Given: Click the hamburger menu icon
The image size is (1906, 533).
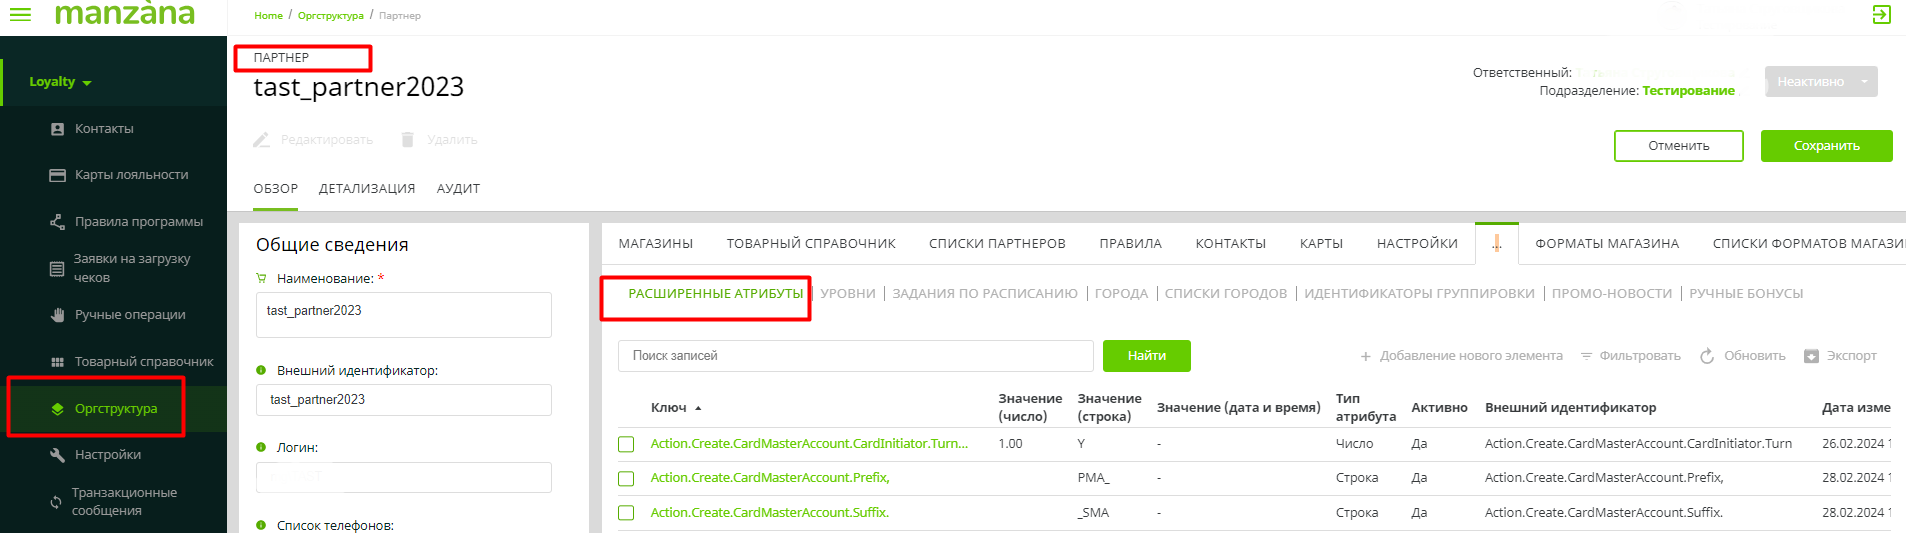Looking at the screenshot, I should pos(20,14).
